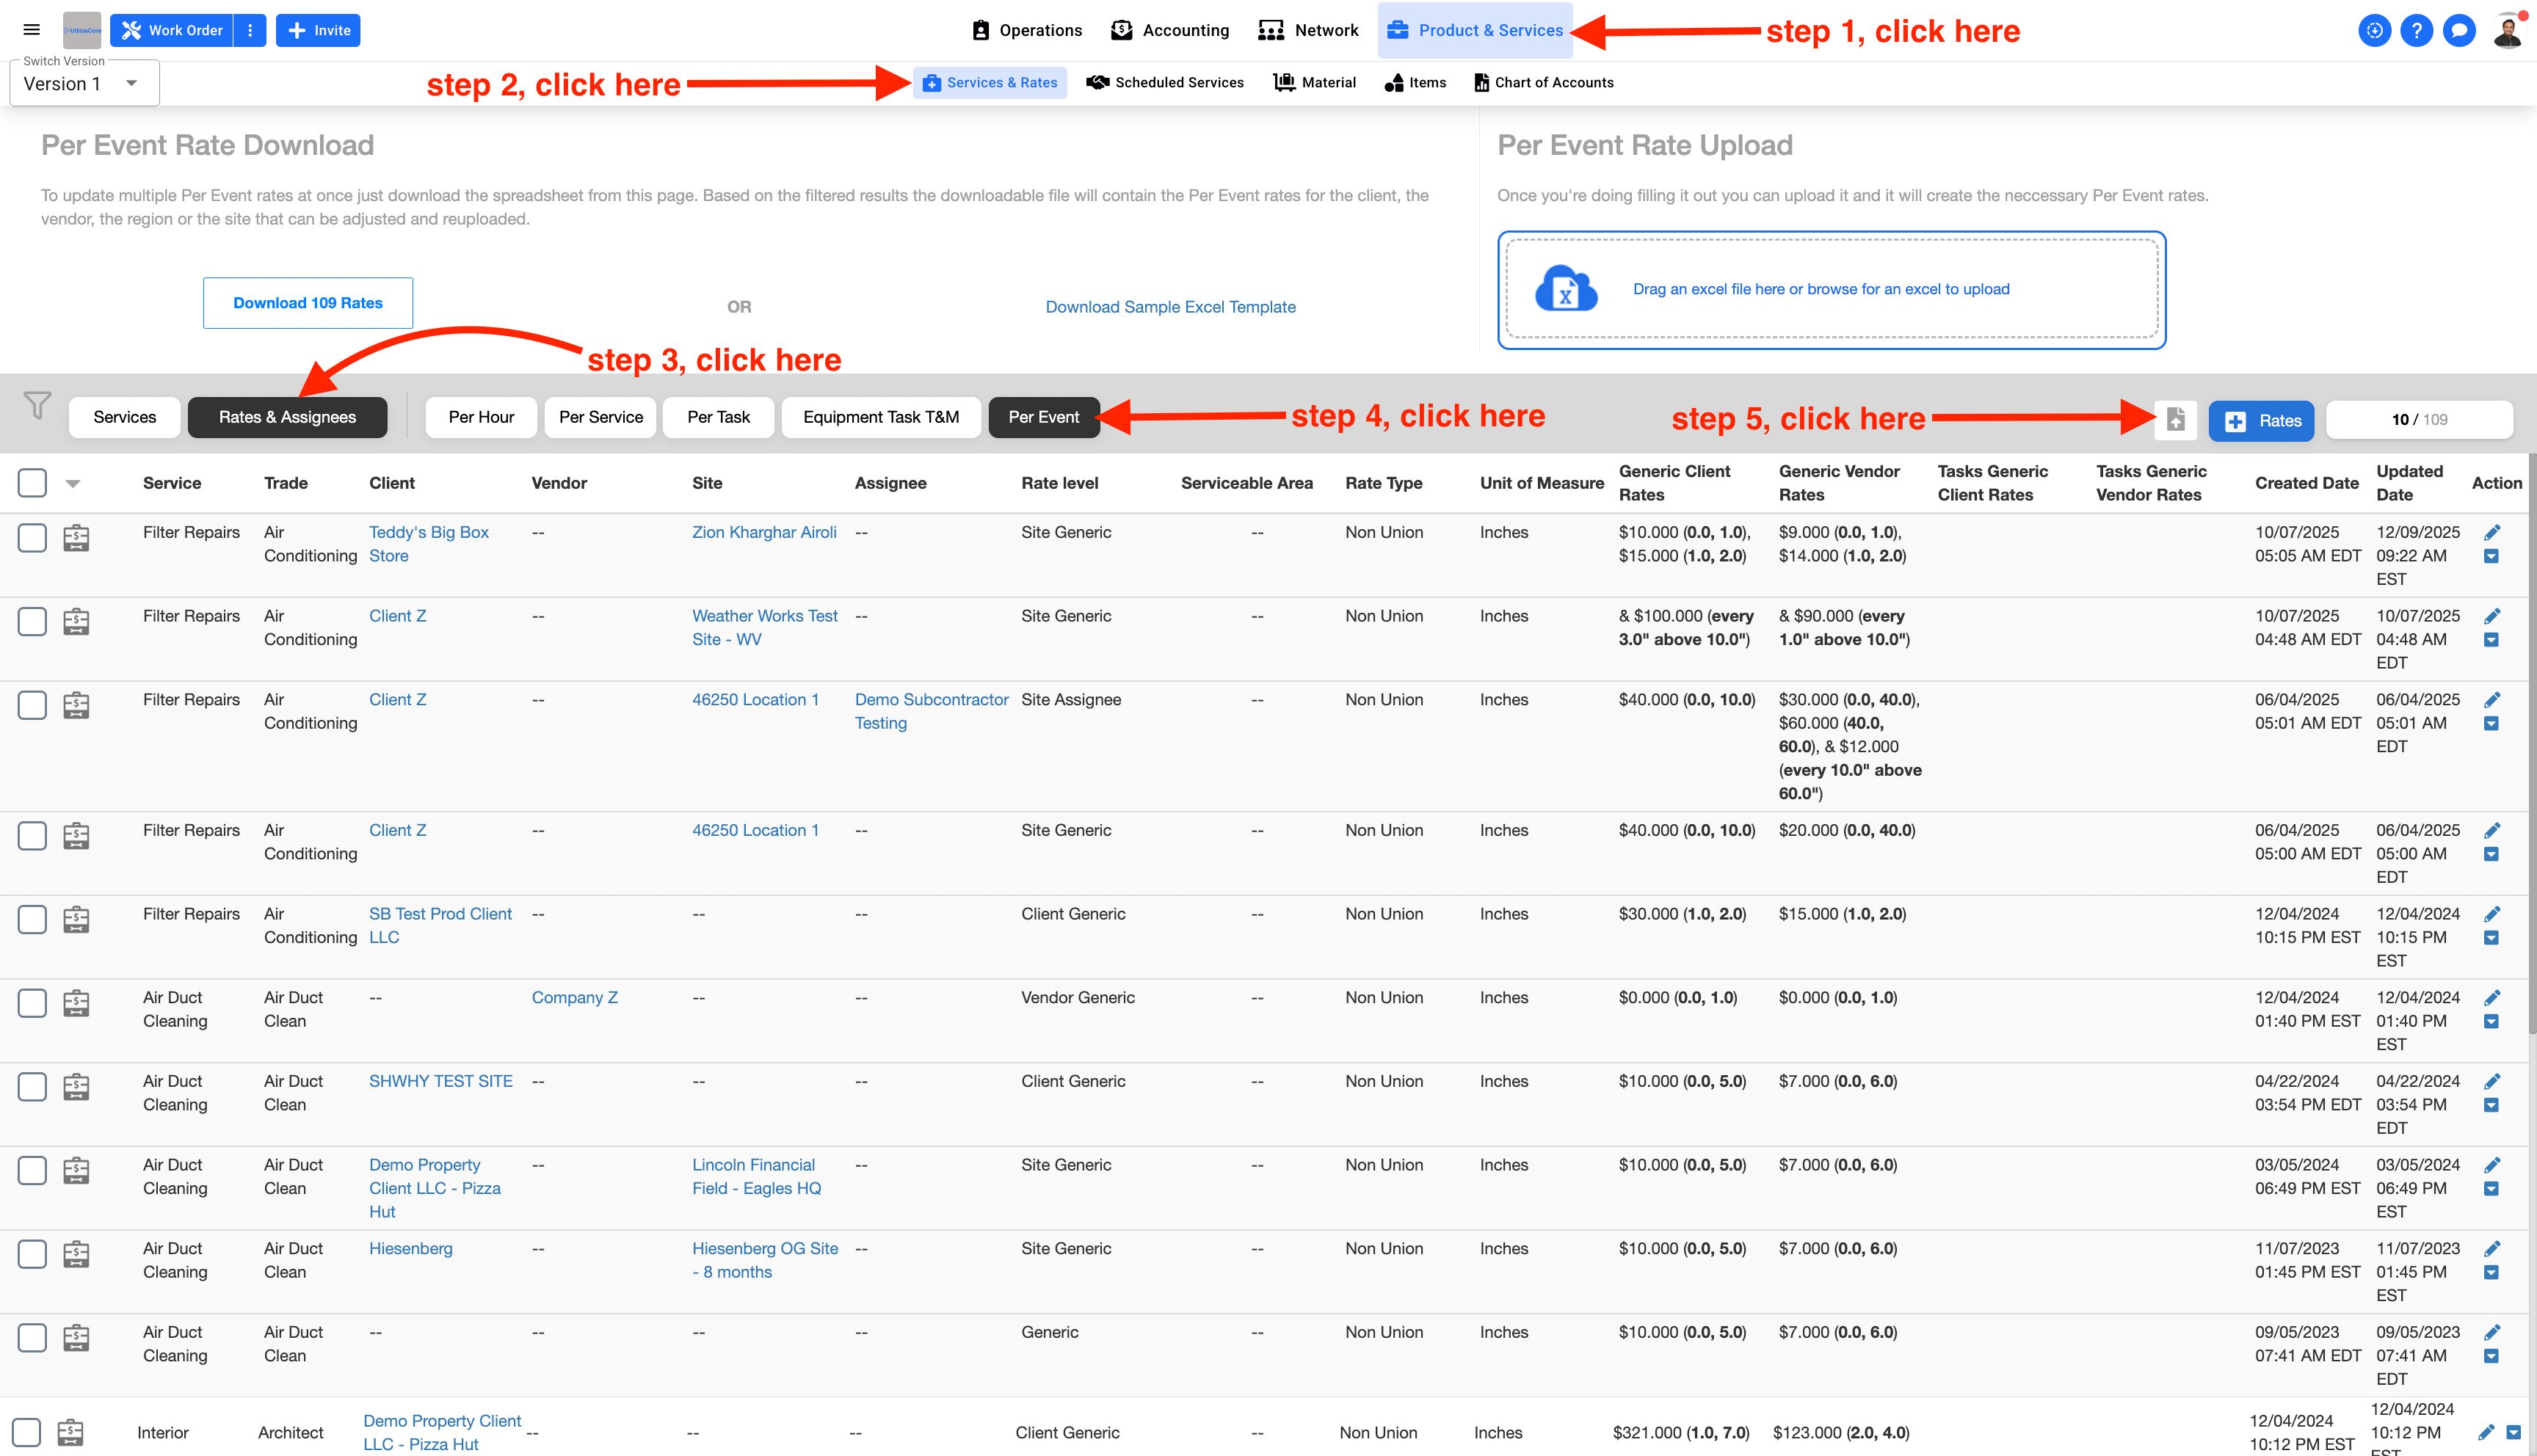Click the Download 109 Rates button
The image size is (2537, 1456).
pos(308,303)
